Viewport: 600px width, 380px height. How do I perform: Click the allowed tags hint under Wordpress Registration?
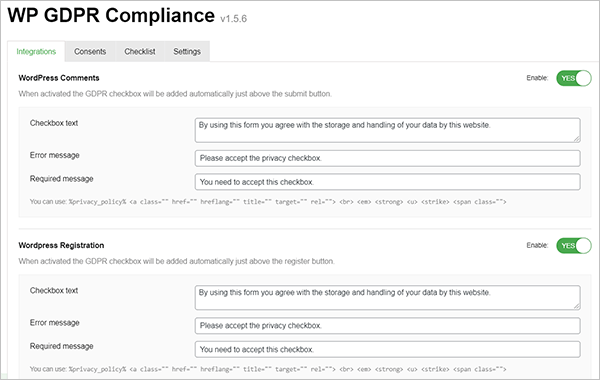click(268, 369)
